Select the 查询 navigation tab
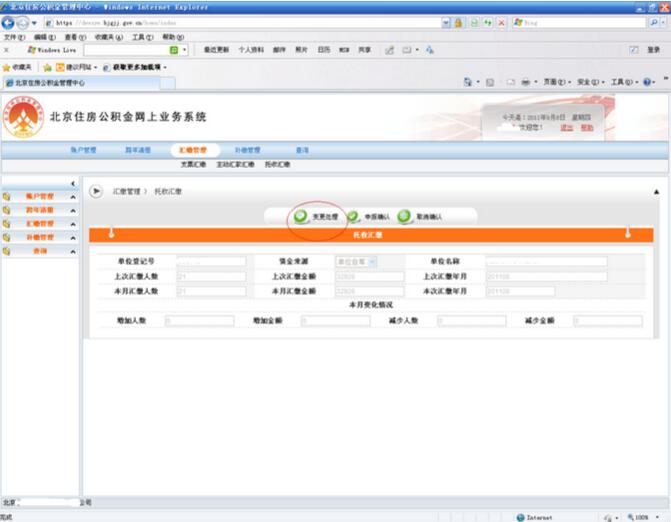Screen dimensions: 671x522 pos(302,150)
